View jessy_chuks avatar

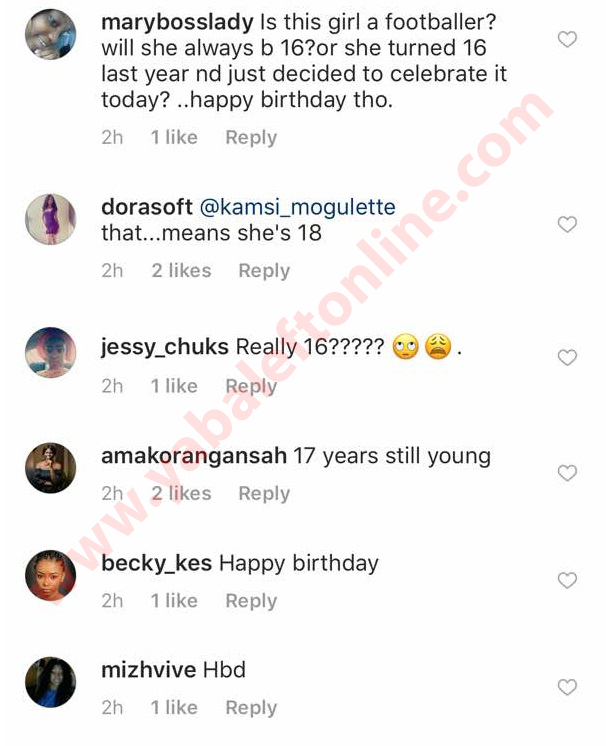50,353
